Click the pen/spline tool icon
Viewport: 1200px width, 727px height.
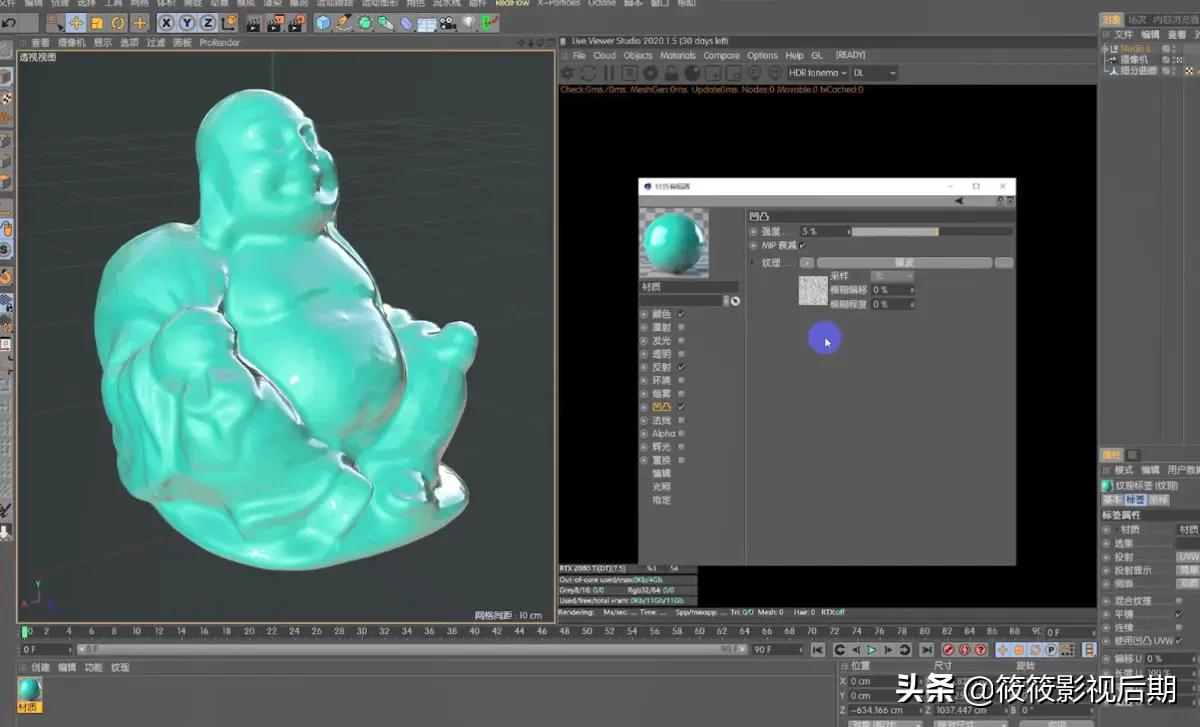344,21
